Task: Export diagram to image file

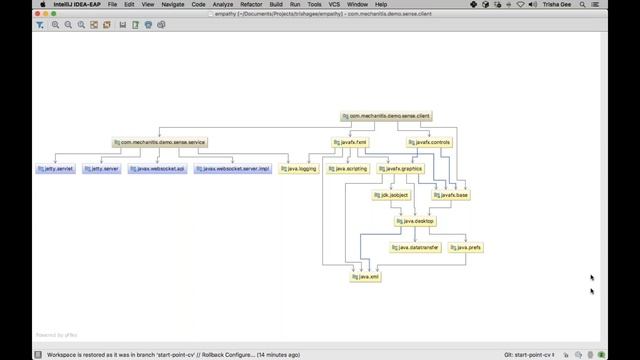Action: tap(136, 25)
